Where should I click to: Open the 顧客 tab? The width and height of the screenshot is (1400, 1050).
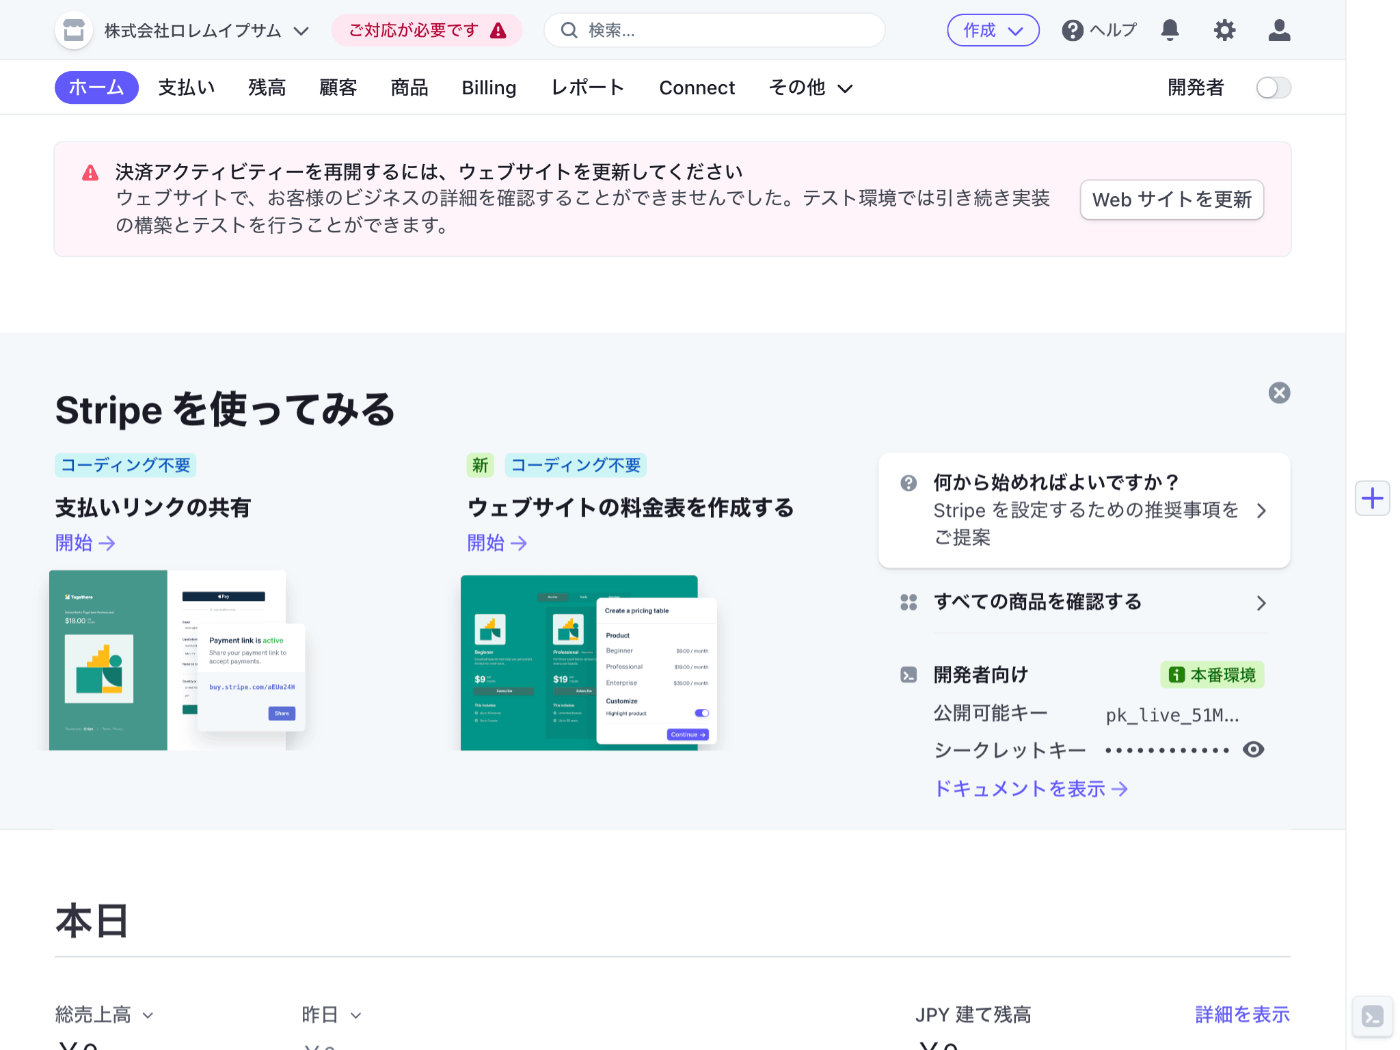coord(338,87)
